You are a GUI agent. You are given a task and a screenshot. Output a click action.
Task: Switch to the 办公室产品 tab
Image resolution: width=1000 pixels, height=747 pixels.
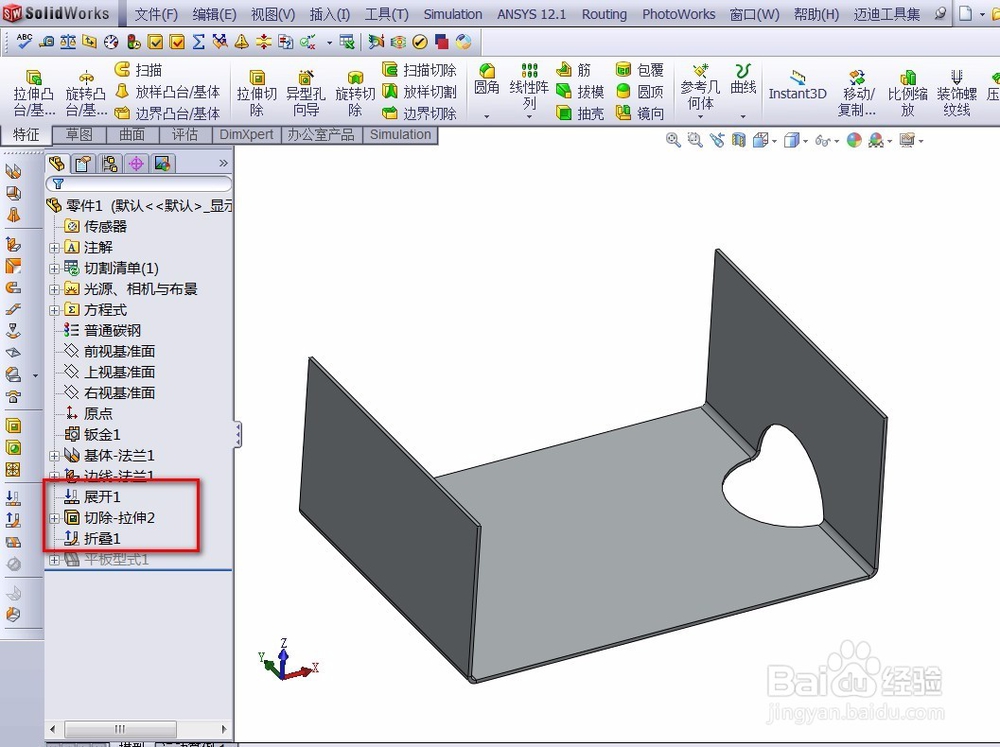(x=321, y=135)
